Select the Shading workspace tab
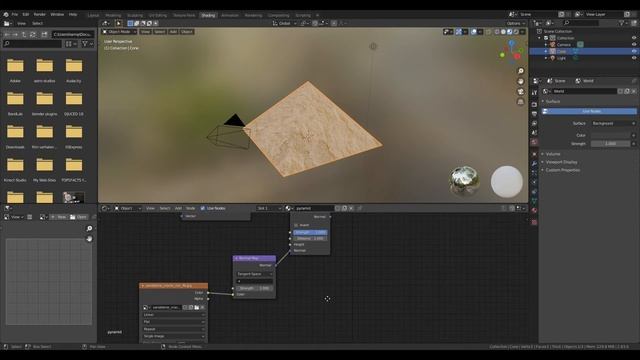The image size is (640, 360). tap(208, 15)
